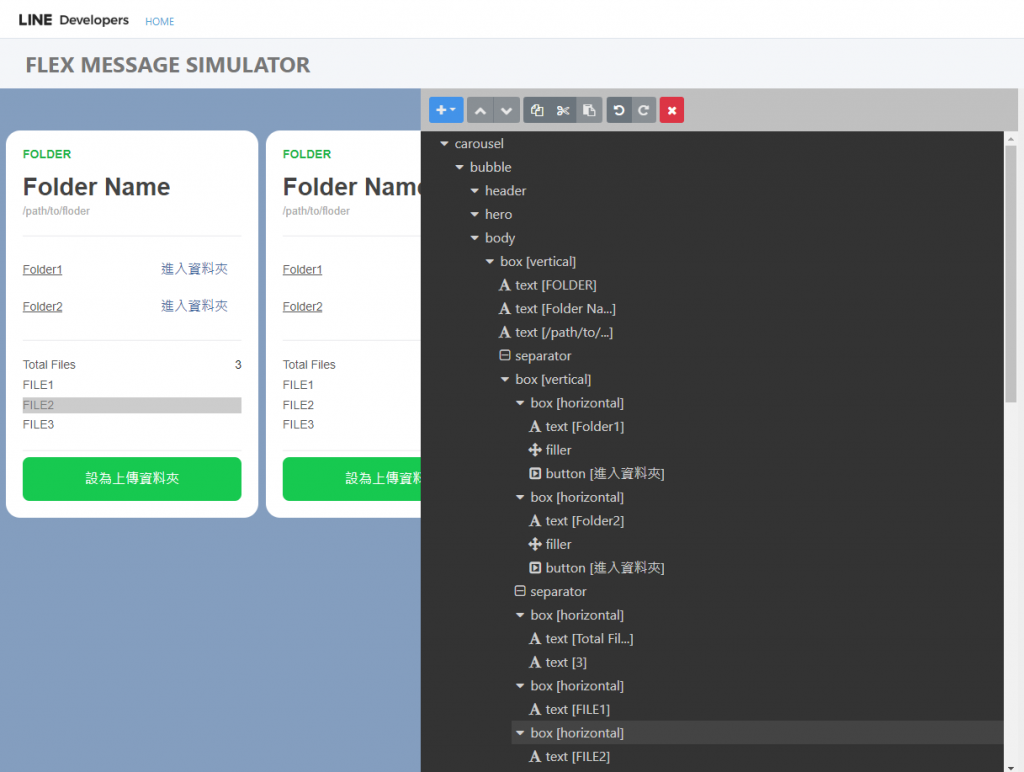The image size is (1024, 772).
Task: Select first separator icon below path text
Action: coord(505,355)
